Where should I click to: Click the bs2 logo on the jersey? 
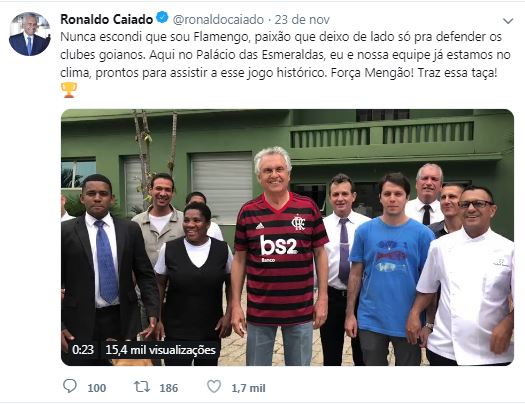tap(278, 245)
